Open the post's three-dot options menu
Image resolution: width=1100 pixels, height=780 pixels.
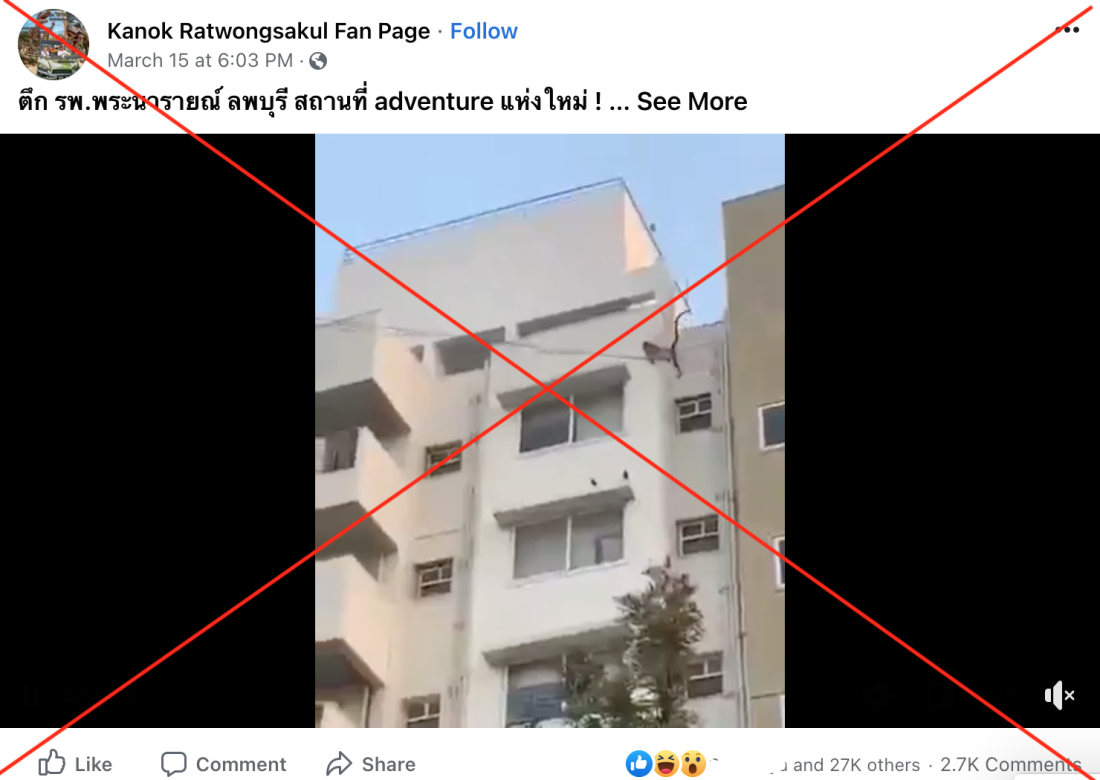tap(1066, 30)
